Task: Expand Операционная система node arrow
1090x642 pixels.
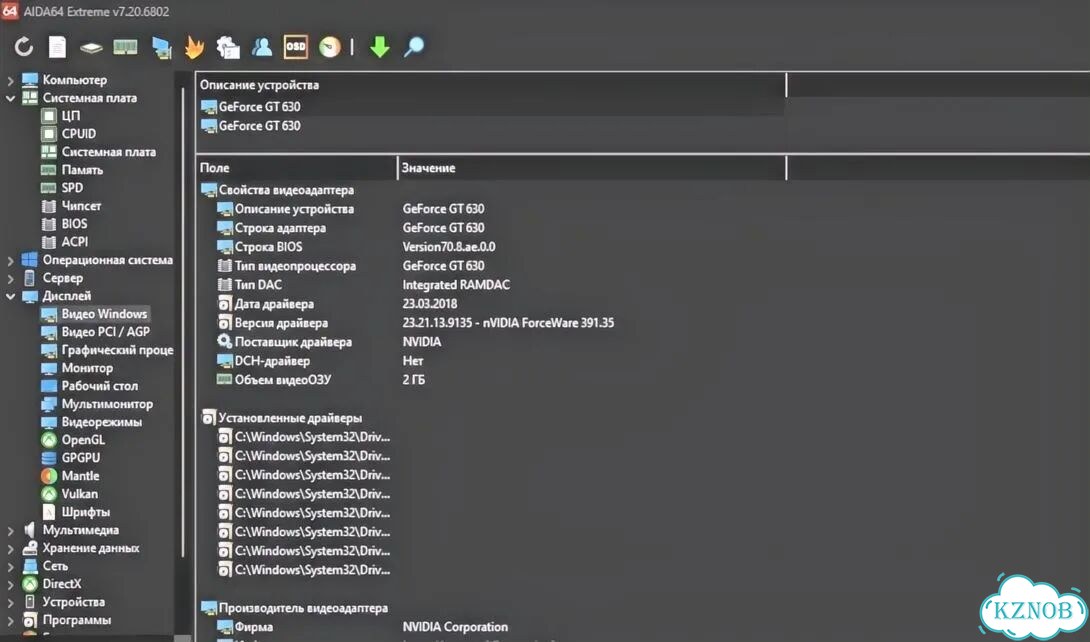Action: tap(10, 261)
